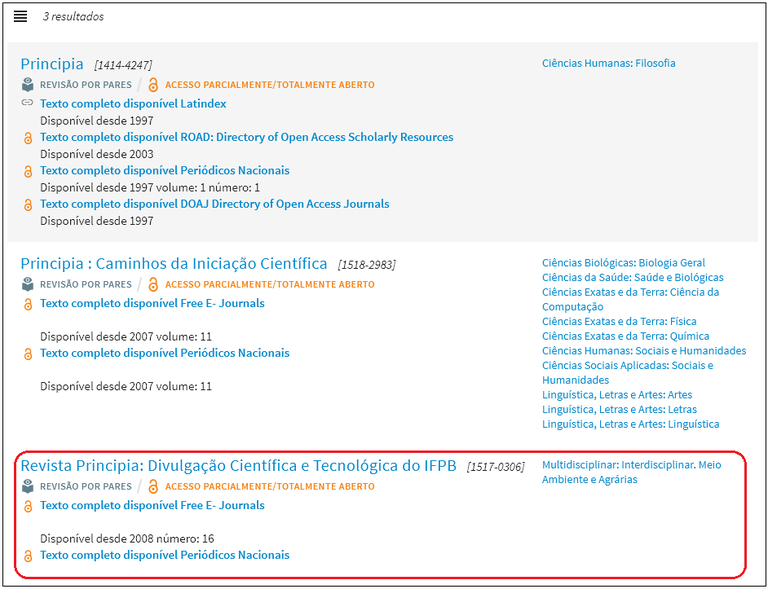Click chain link icon next to Latindex

tap(28, 104)
